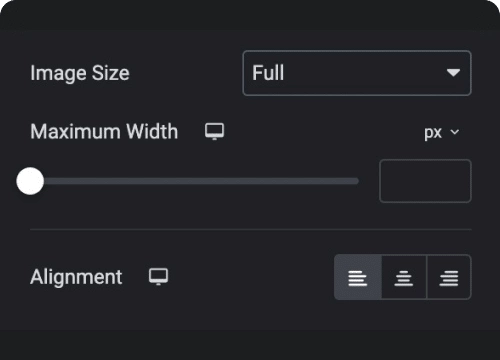Screen dimensions: 500x360
Task: Click the Alignment label
Action: [x=76, y=277]
